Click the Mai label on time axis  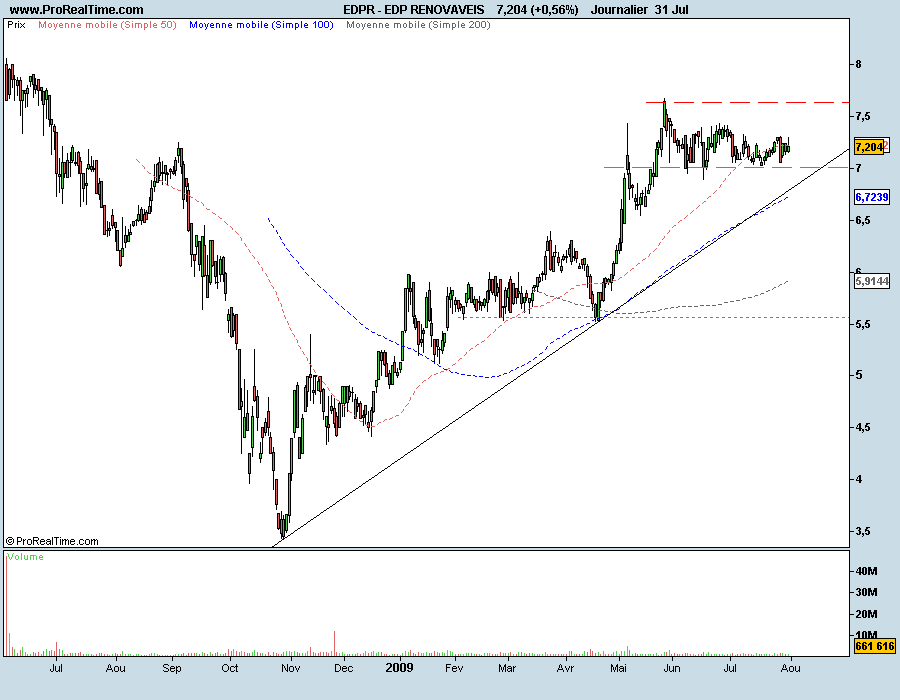618,668
